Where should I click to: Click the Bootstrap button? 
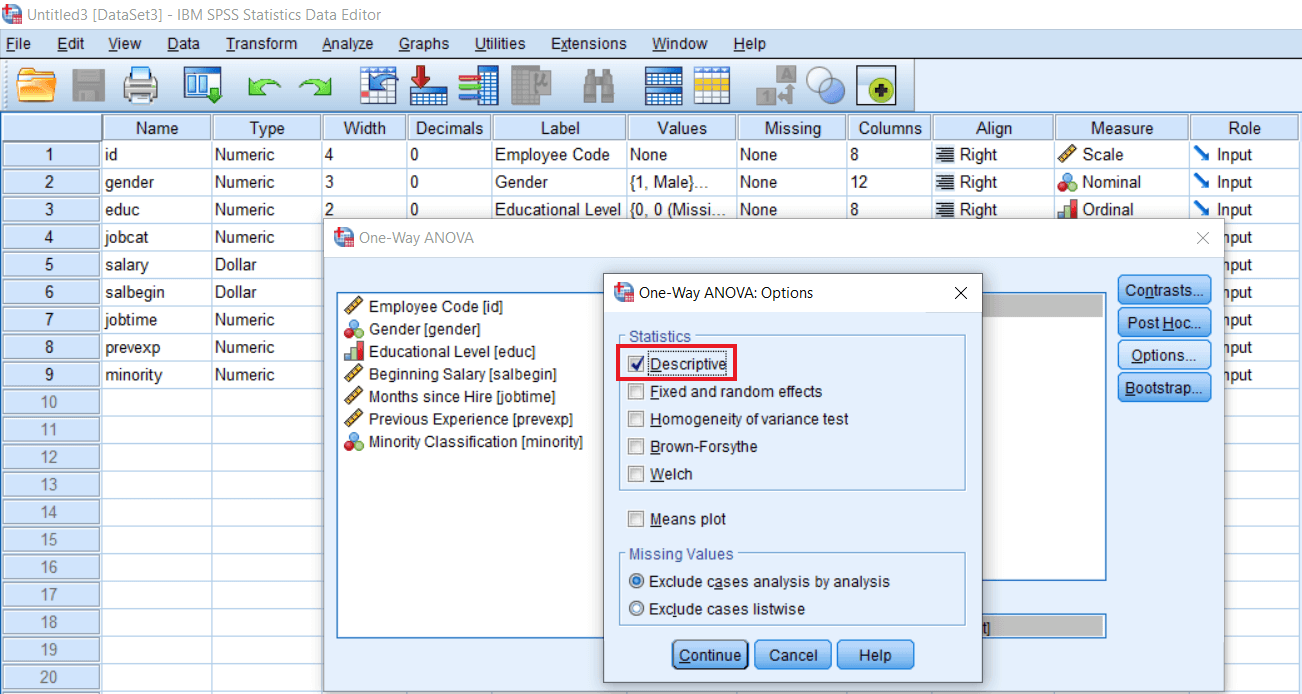point(1163,387)
